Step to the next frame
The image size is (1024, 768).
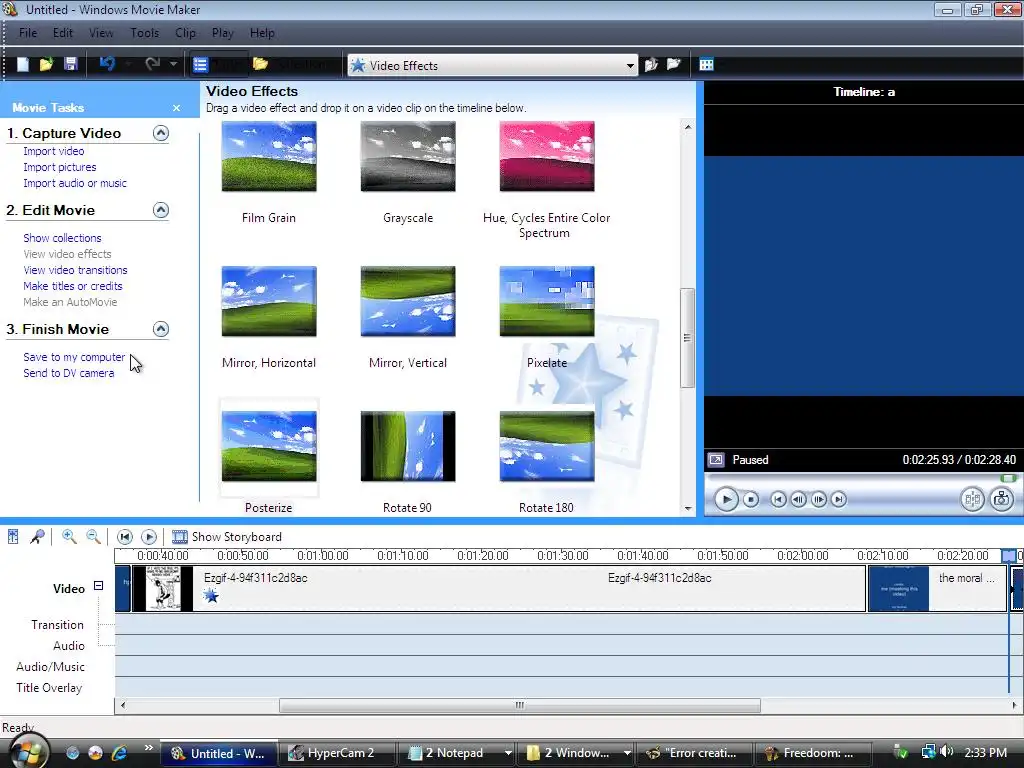818,500
